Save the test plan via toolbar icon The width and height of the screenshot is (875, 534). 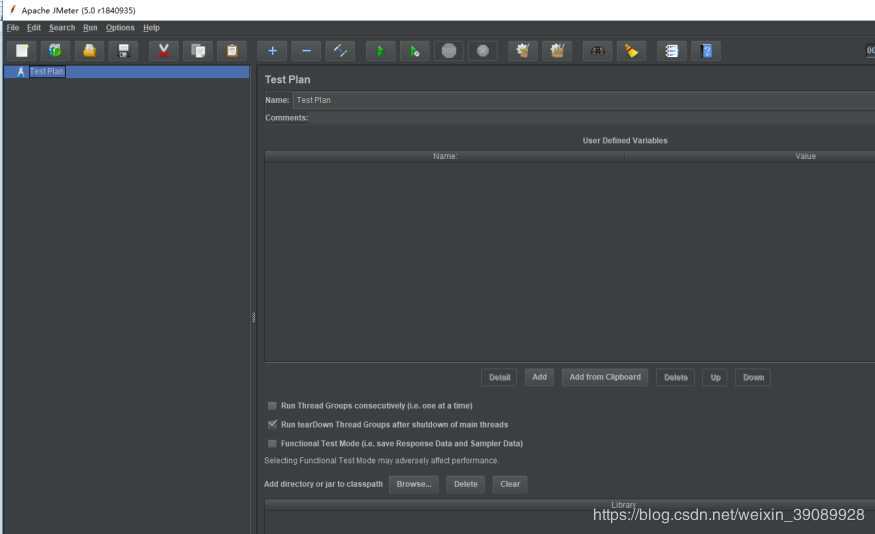coord(123,51)
